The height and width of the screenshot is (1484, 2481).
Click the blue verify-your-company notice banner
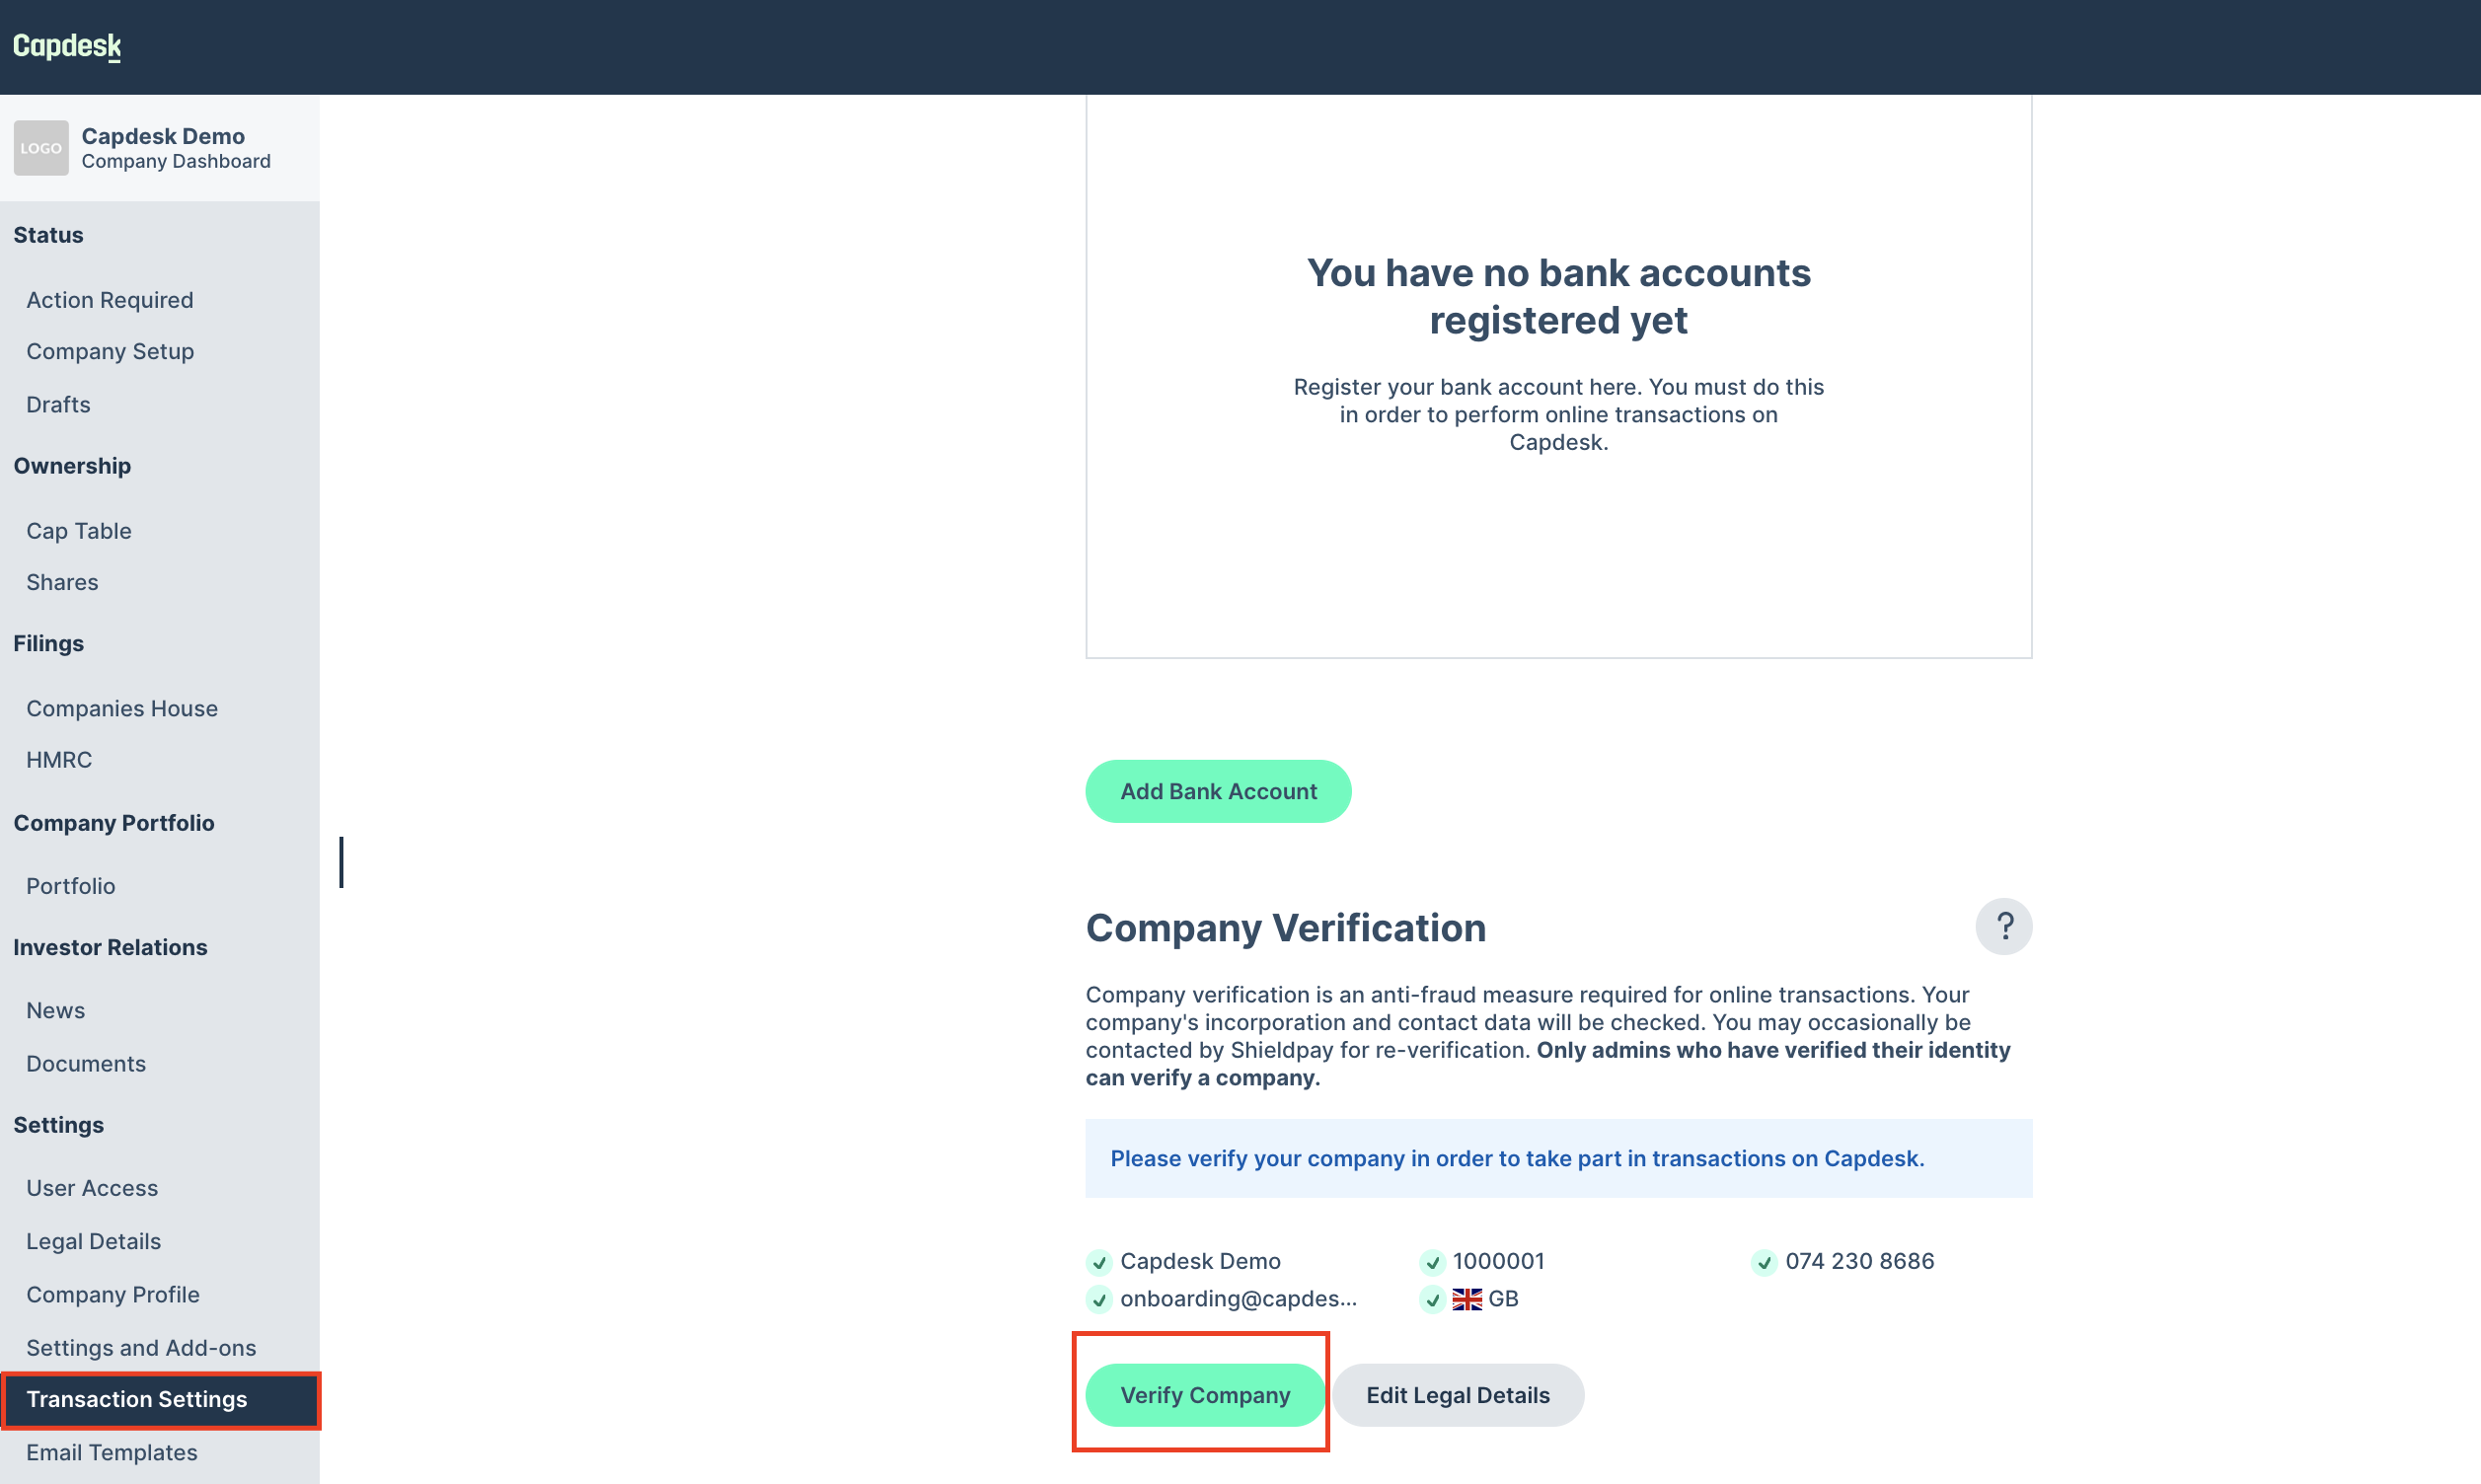coord(1558,1158)
